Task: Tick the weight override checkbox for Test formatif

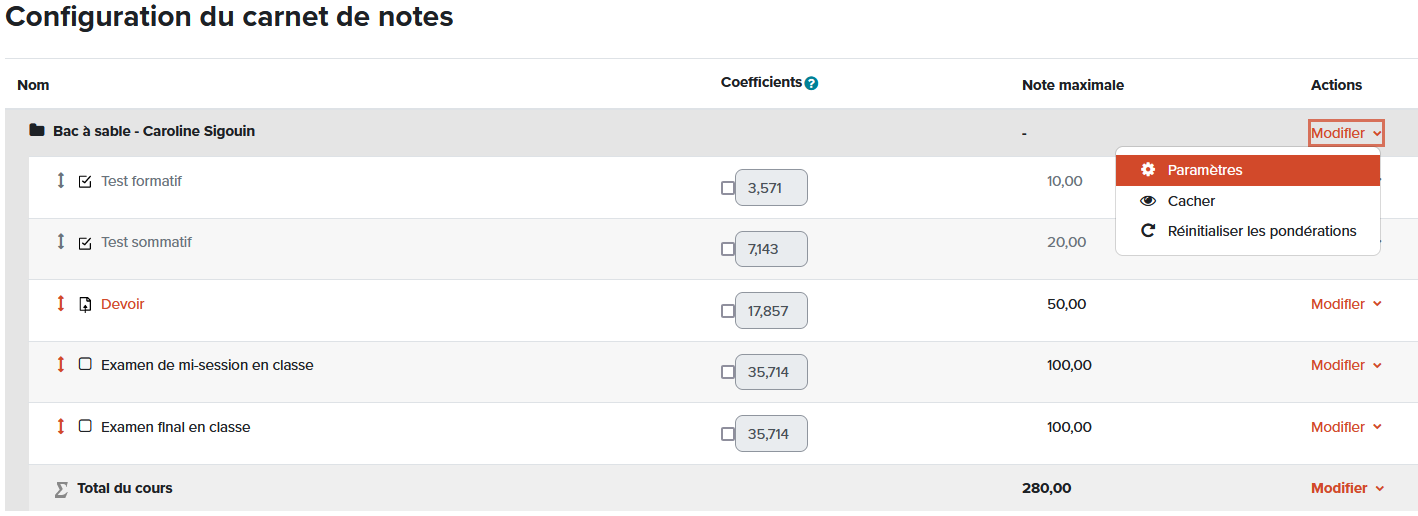Action: [728, 188]
